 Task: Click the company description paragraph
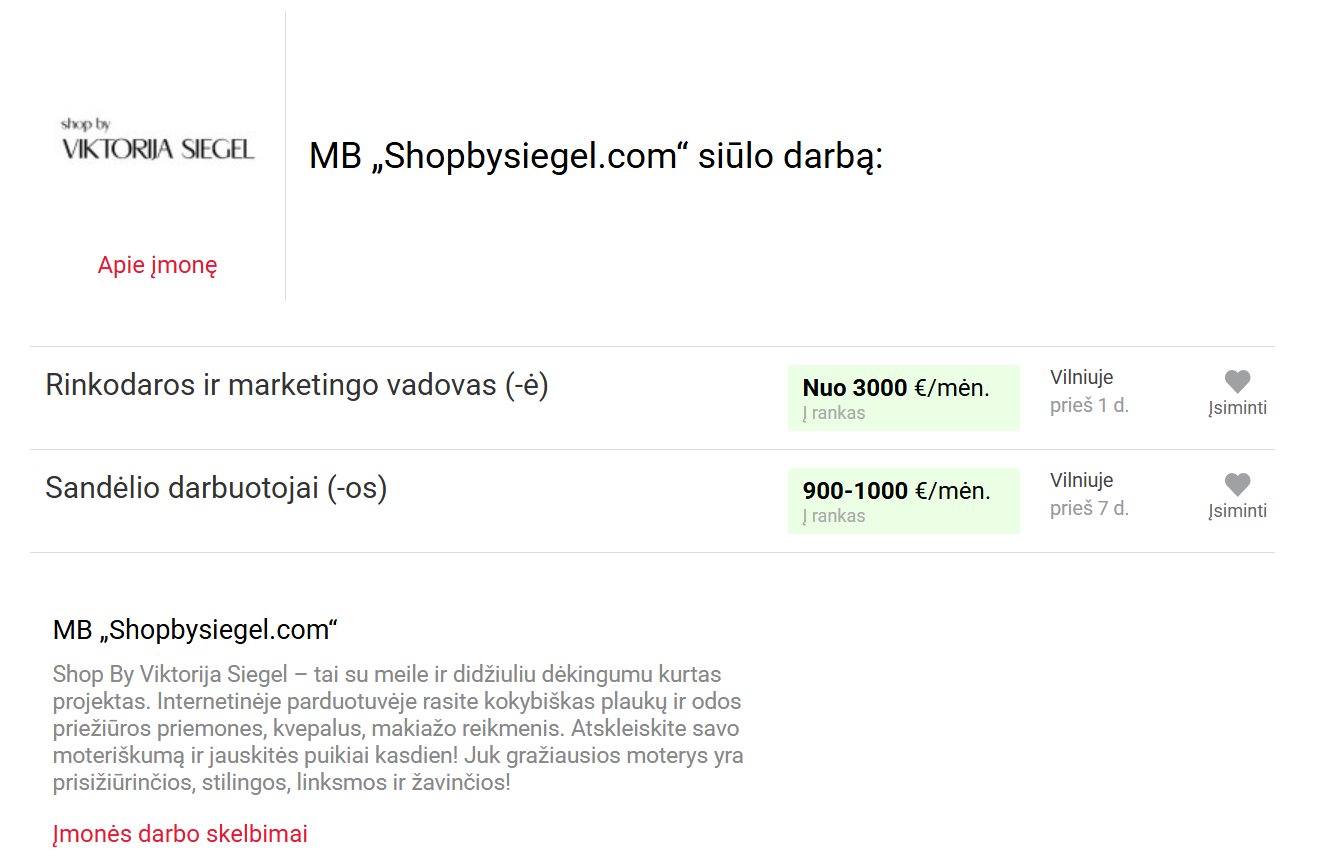click(398, 727)
